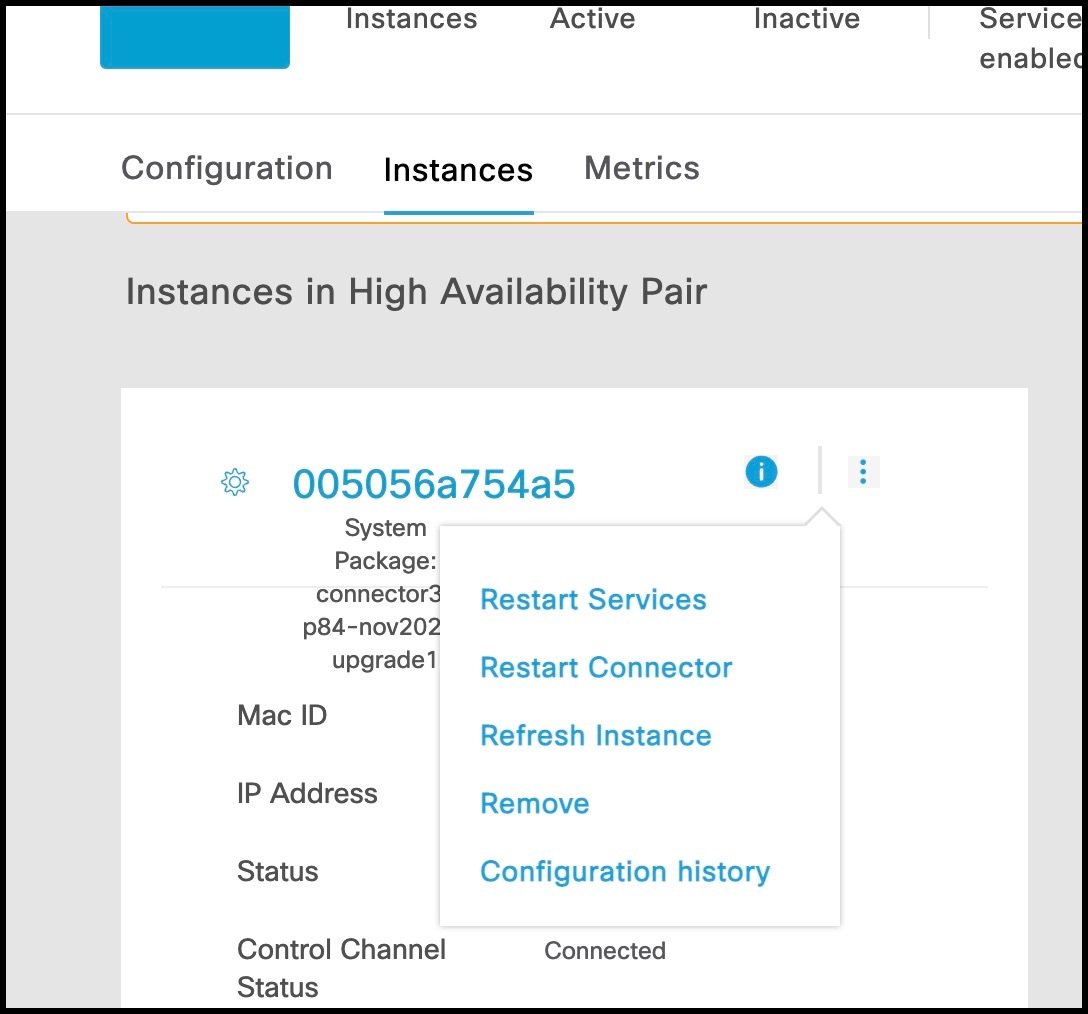This screenshot has width=1088, height=1014.
Task: Select Restart Connector in the popup menu
Action: click(606, 668)
